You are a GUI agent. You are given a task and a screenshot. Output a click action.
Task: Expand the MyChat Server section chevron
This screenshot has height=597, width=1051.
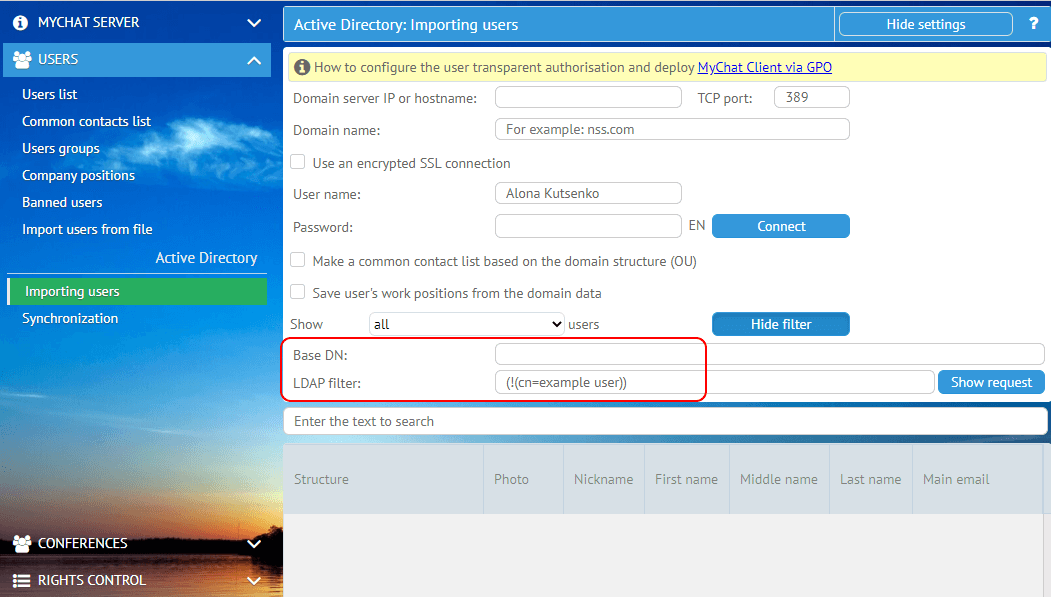click(x=253, y=22)
